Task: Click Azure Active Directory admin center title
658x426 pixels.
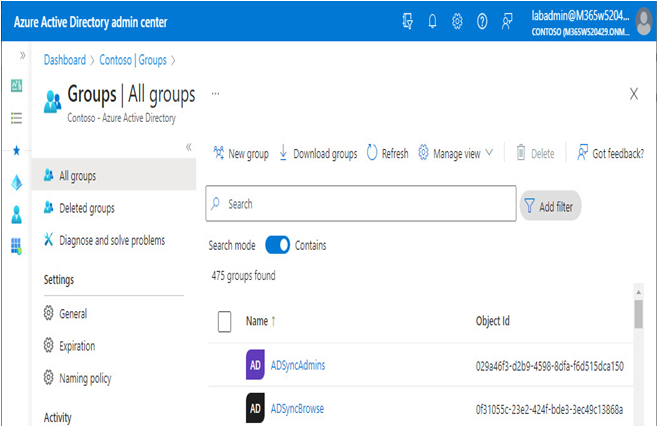Action: click(x=90, y=22)
